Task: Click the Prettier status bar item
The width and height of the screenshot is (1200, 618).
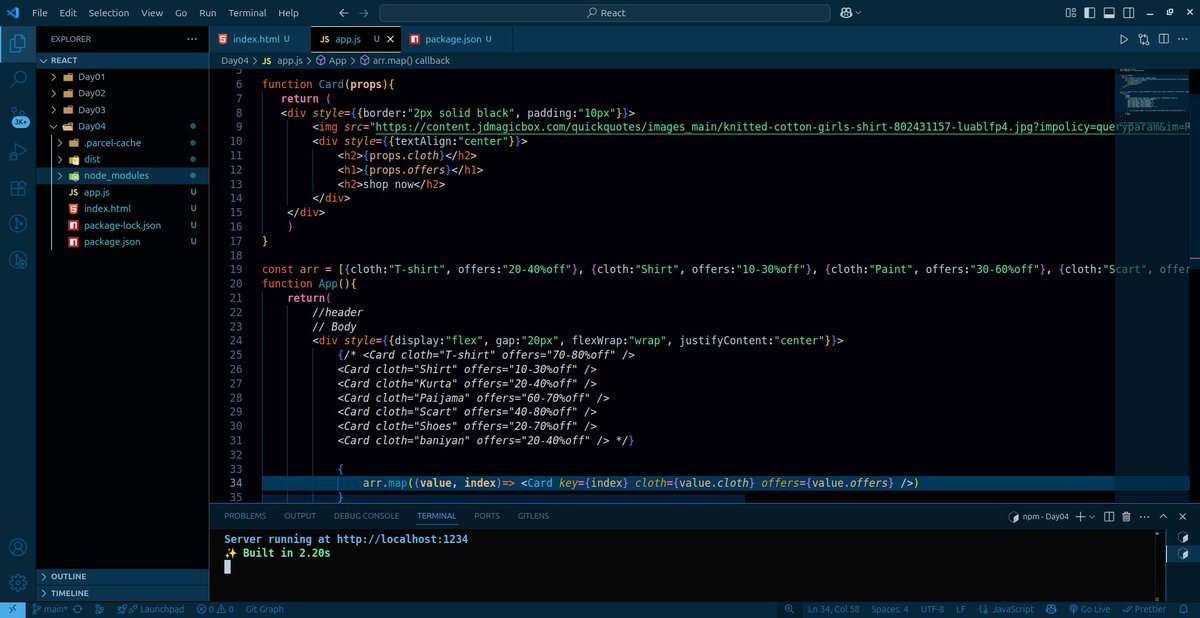Action: [1144, 609]
